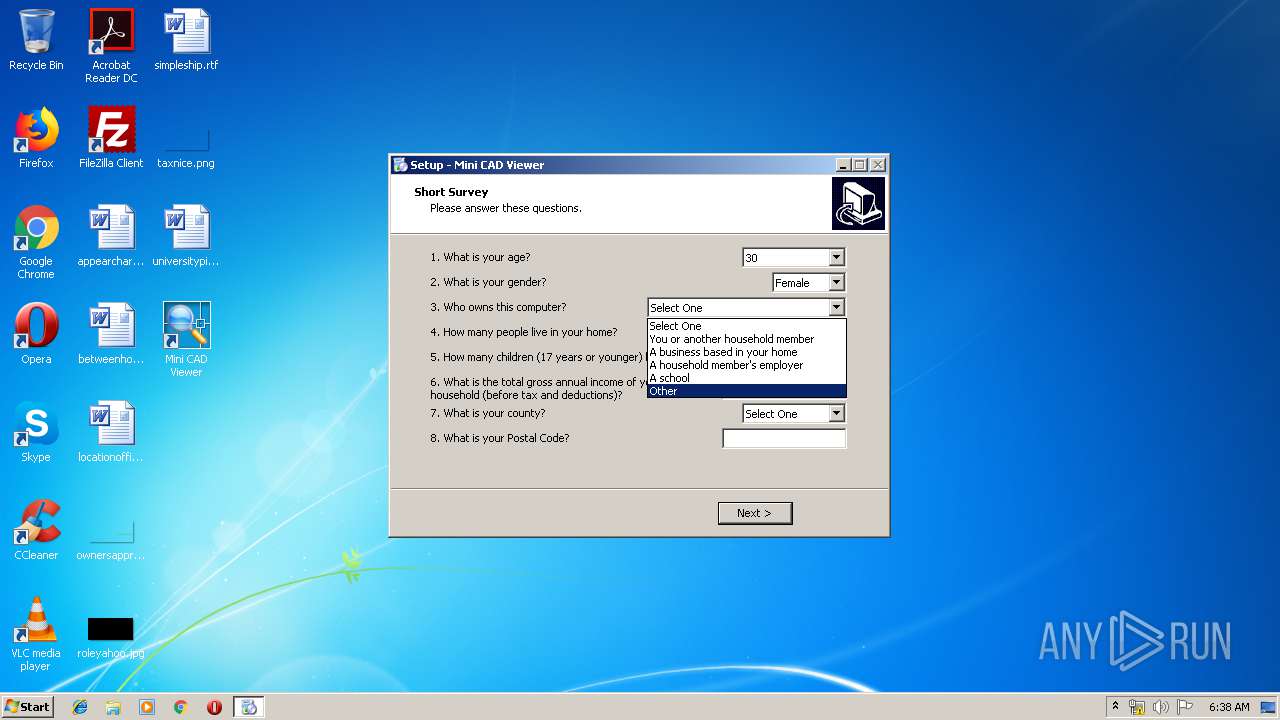
Task: Launch Chrome from the taskbar
Action: [180, 707]
